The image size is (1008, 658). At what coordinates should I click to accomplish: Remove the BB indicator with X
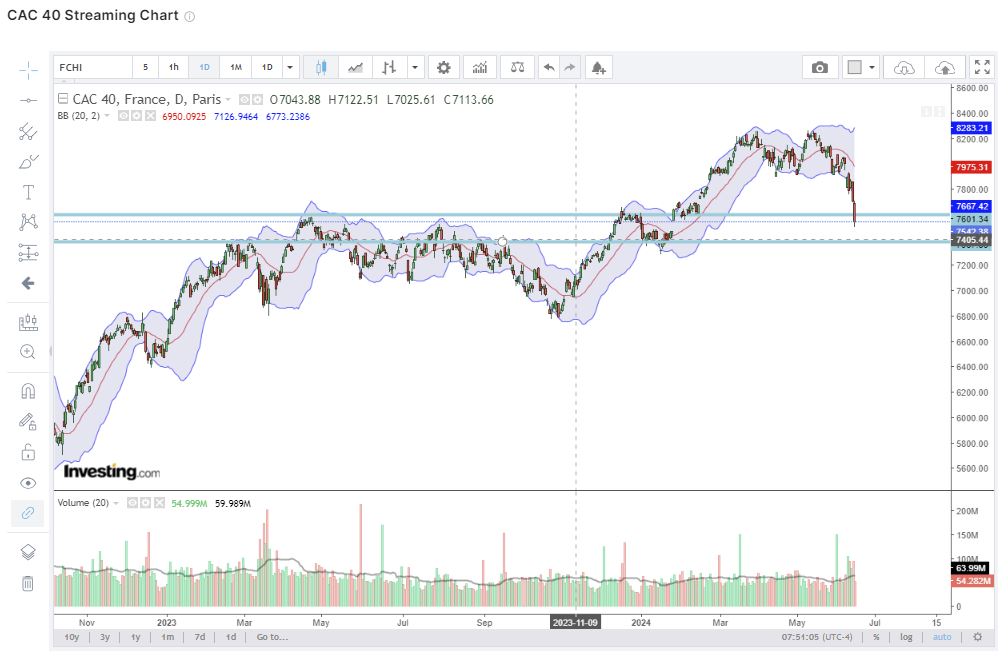pos(150,116)
